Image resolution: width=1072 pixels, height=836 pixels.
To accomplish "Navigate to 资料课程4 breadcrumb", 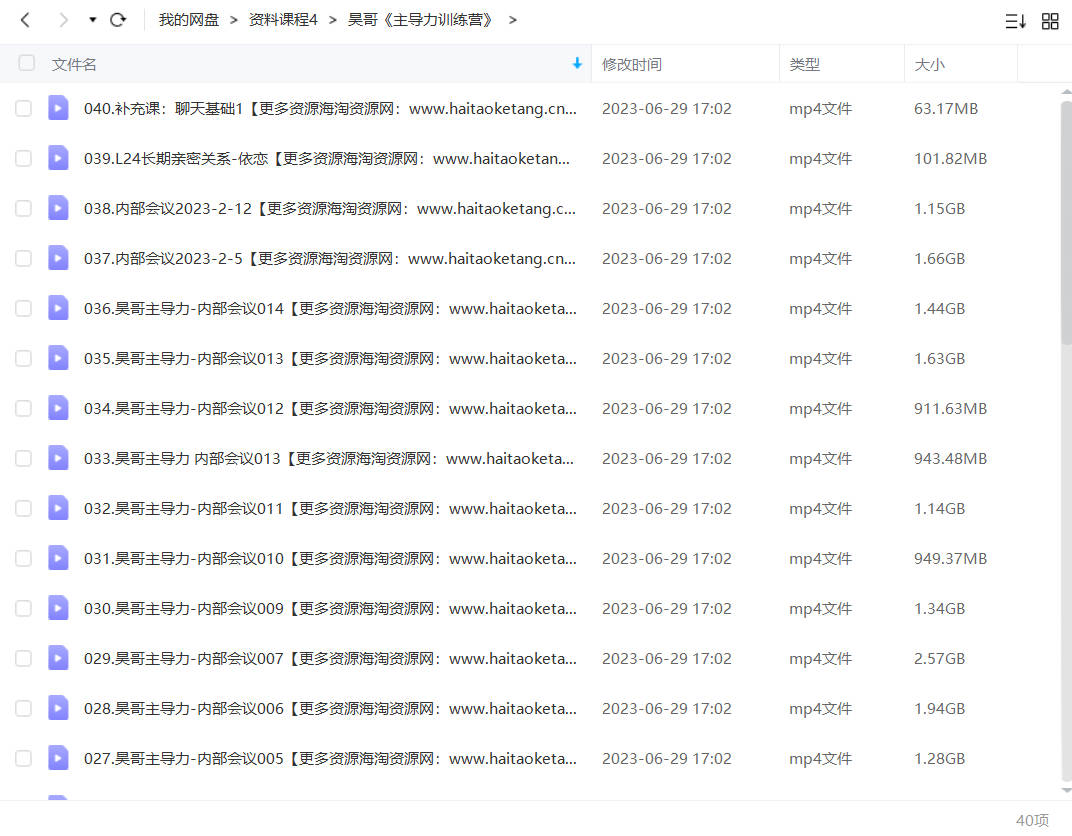I will click(x=283, y=20).
